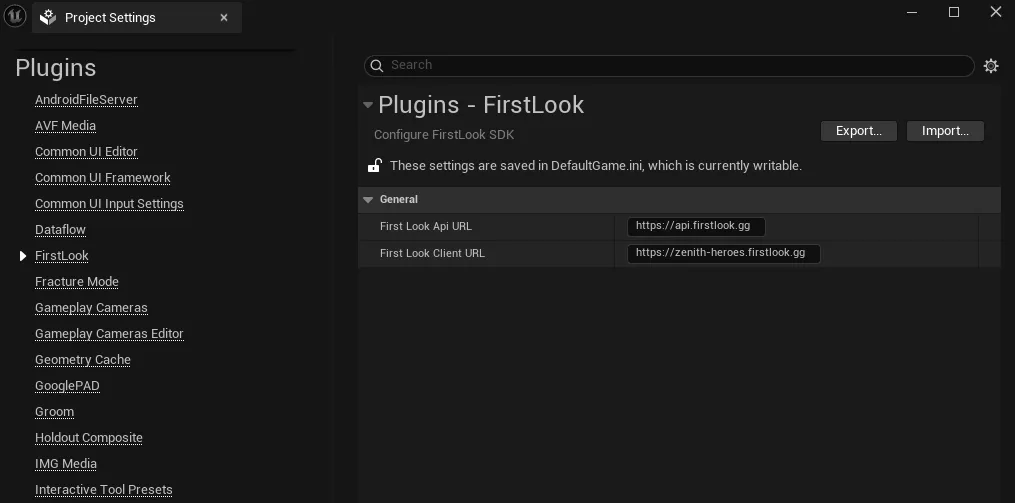Select the FirstLook plugin entry
1015x503 pixels.
click(x=61, y=256)
